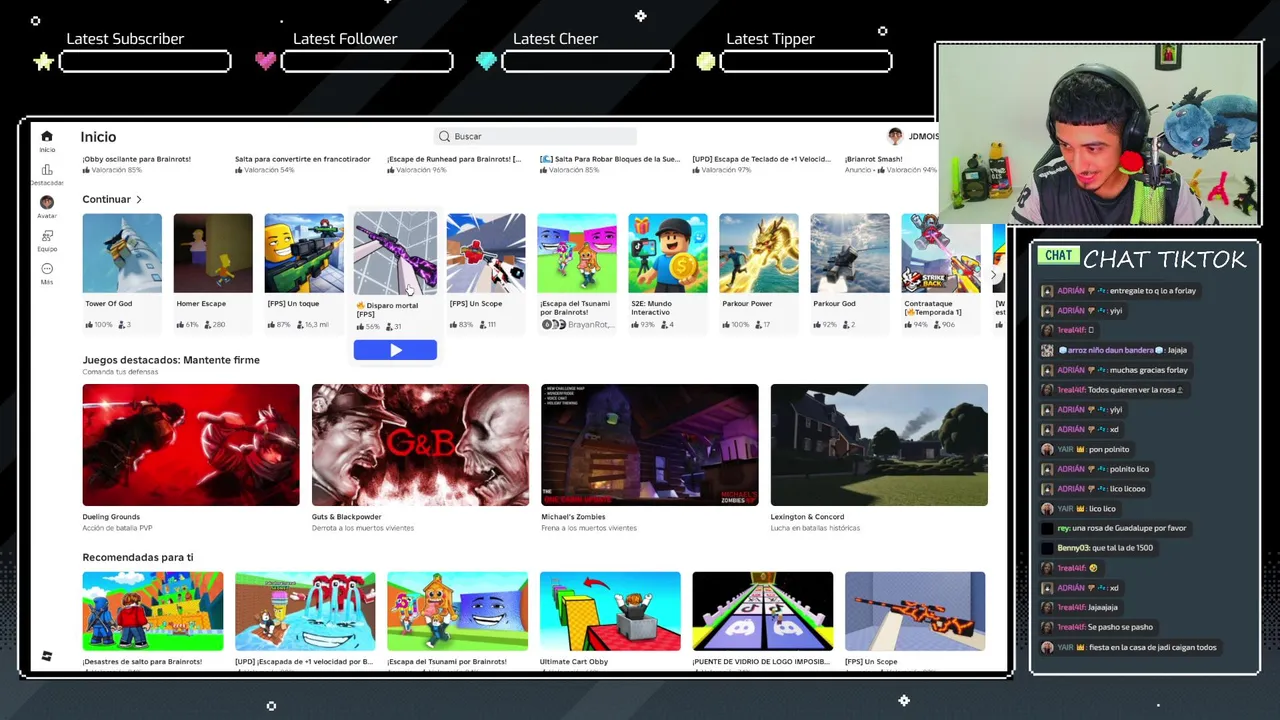1280x720 pixels.
Task: Click chat message 'una rosa de Guadalupe por favor'
Action: (x=1128, y=528)
